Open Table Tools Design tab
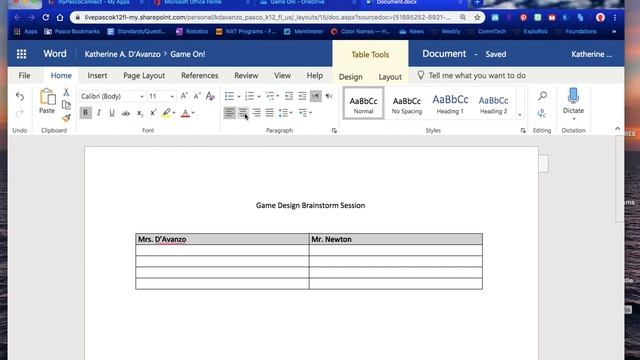This screenshot has height=360, width=640. pos(351,77)
